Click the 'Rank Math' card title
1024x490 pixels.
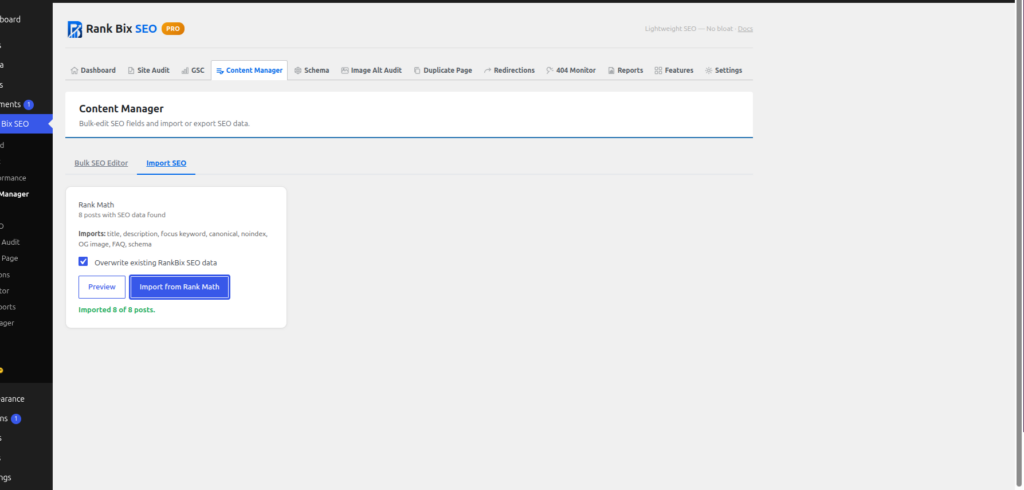click(96, 204)
